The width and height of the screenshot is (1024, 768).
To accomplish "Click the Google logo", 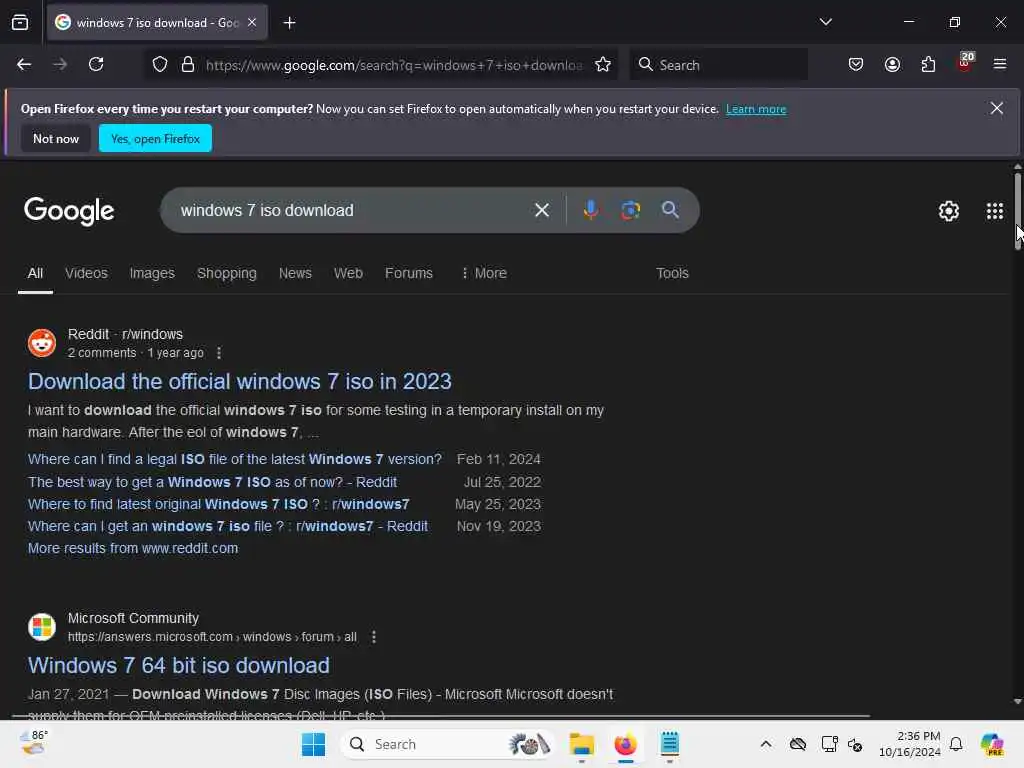I will pyautogui.click(x=69, y=210).
